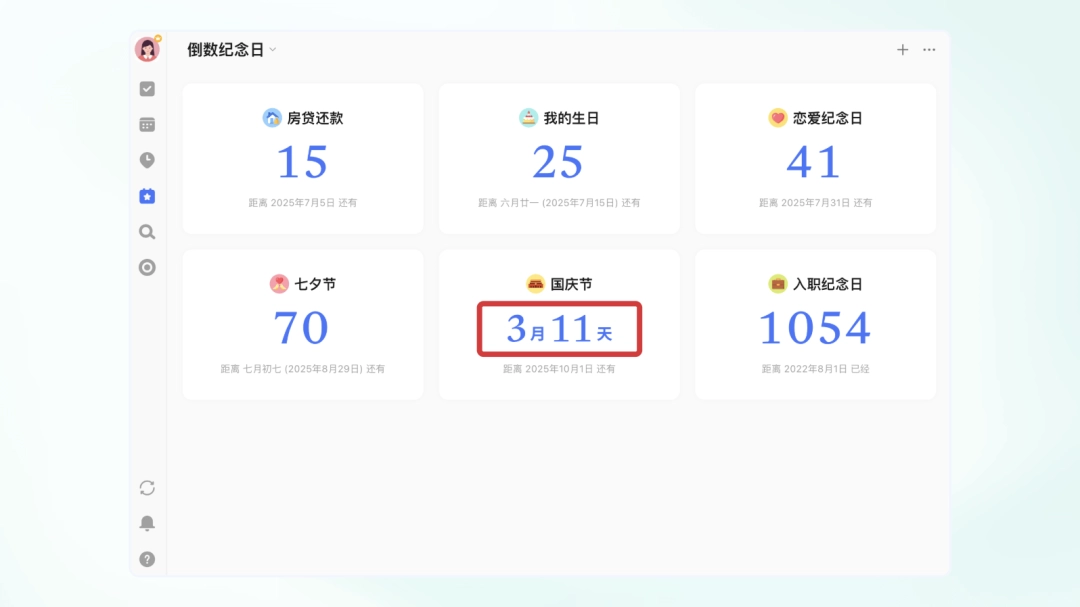Open help via the question mark icon
Screen dimensions: 1080x607
147,559
